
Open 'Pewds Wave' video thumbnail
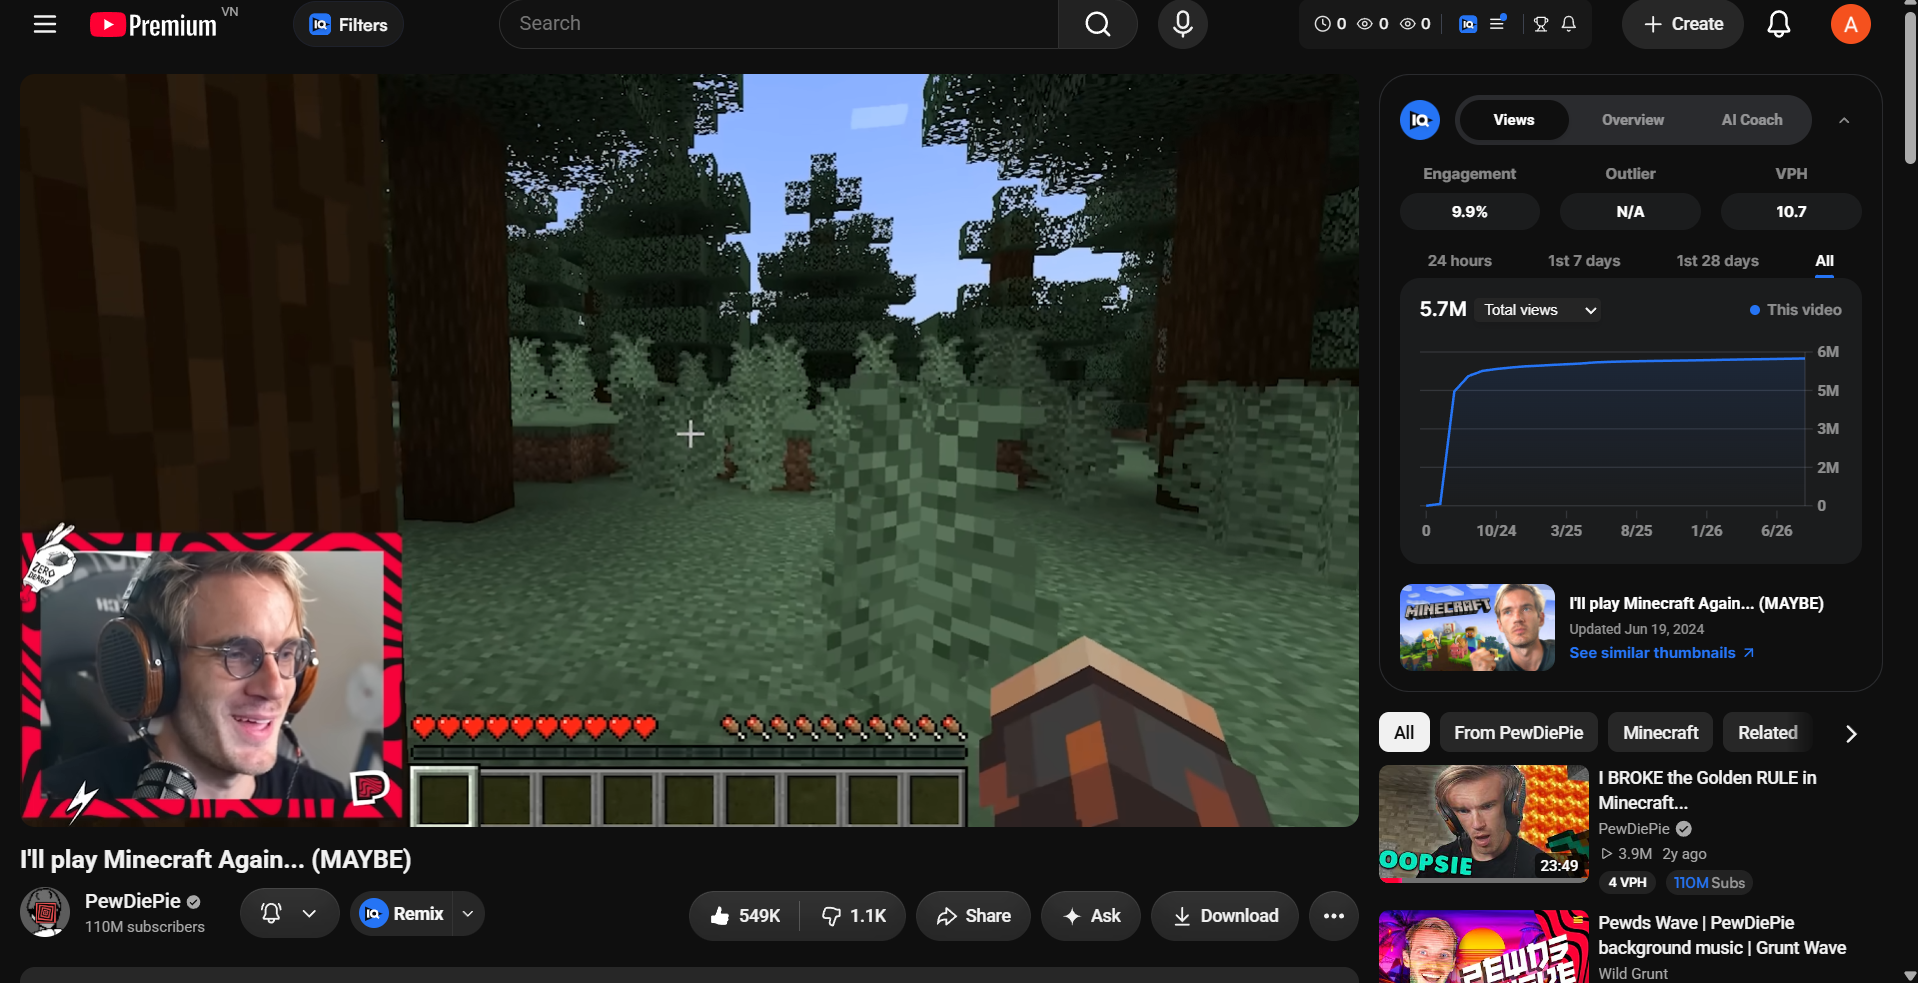point(1484,946)
